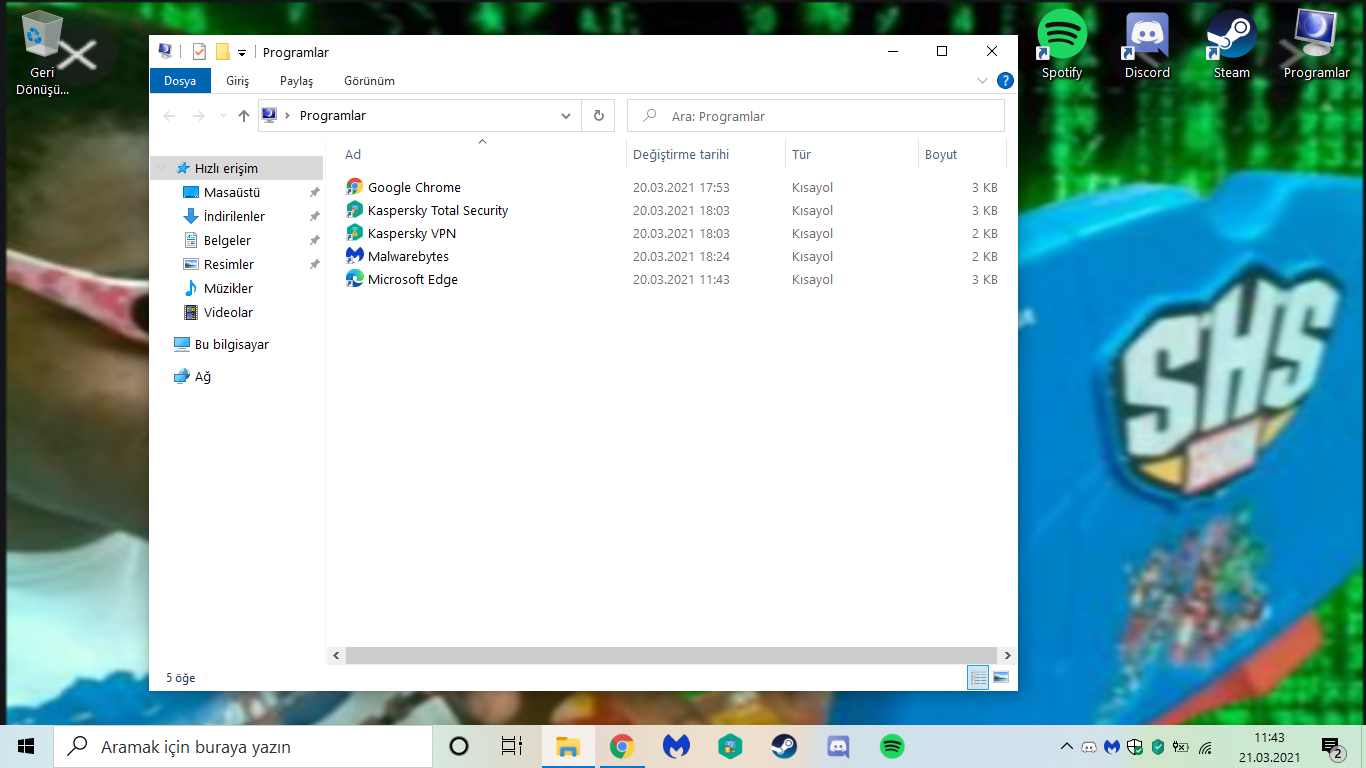Select the Programlar desktop icon

pyautogui.click(x=1317, y=44)
